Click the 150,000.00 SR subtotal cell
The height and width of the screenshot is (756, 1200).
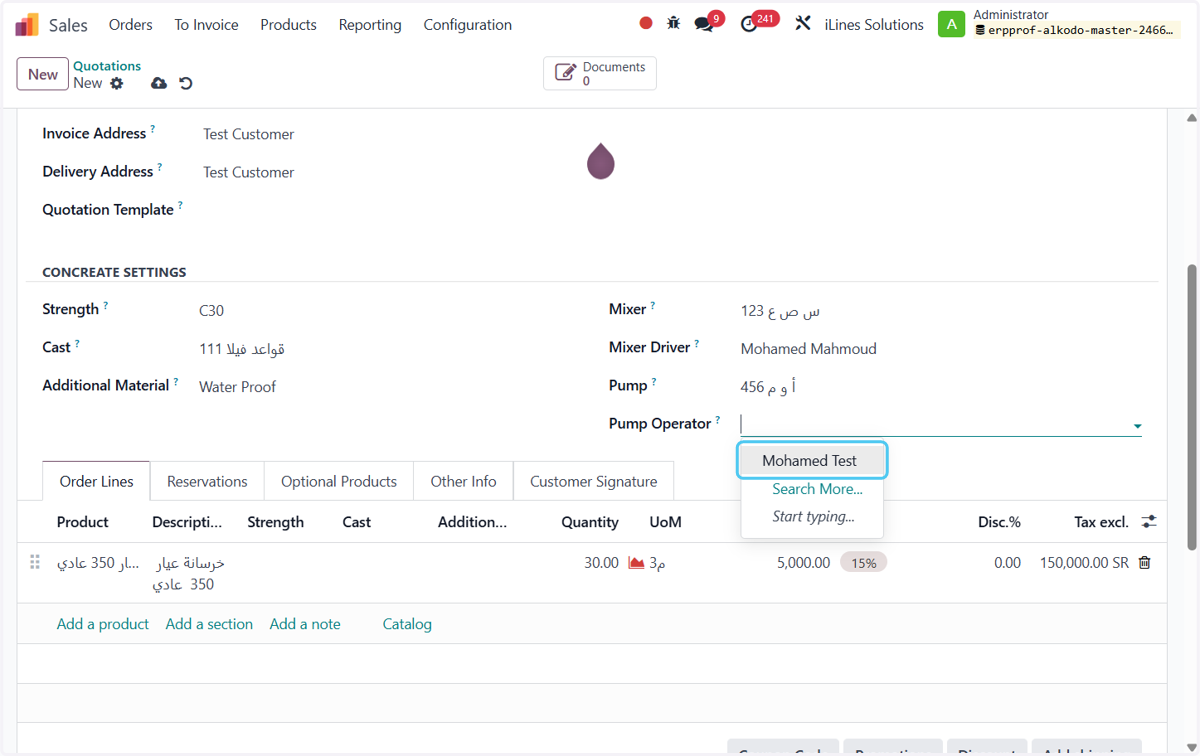pos(1083,563)
